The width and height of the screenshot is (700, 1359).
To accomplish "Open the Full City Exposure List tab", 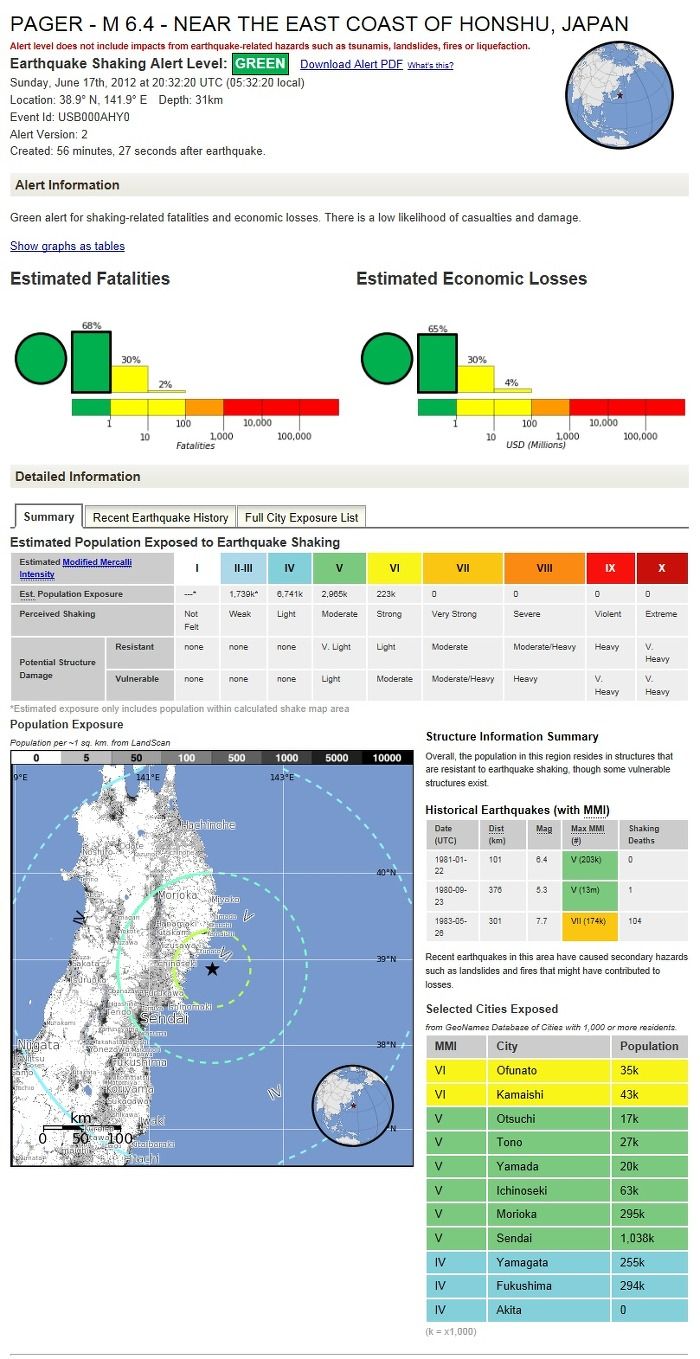I will 301,517.
